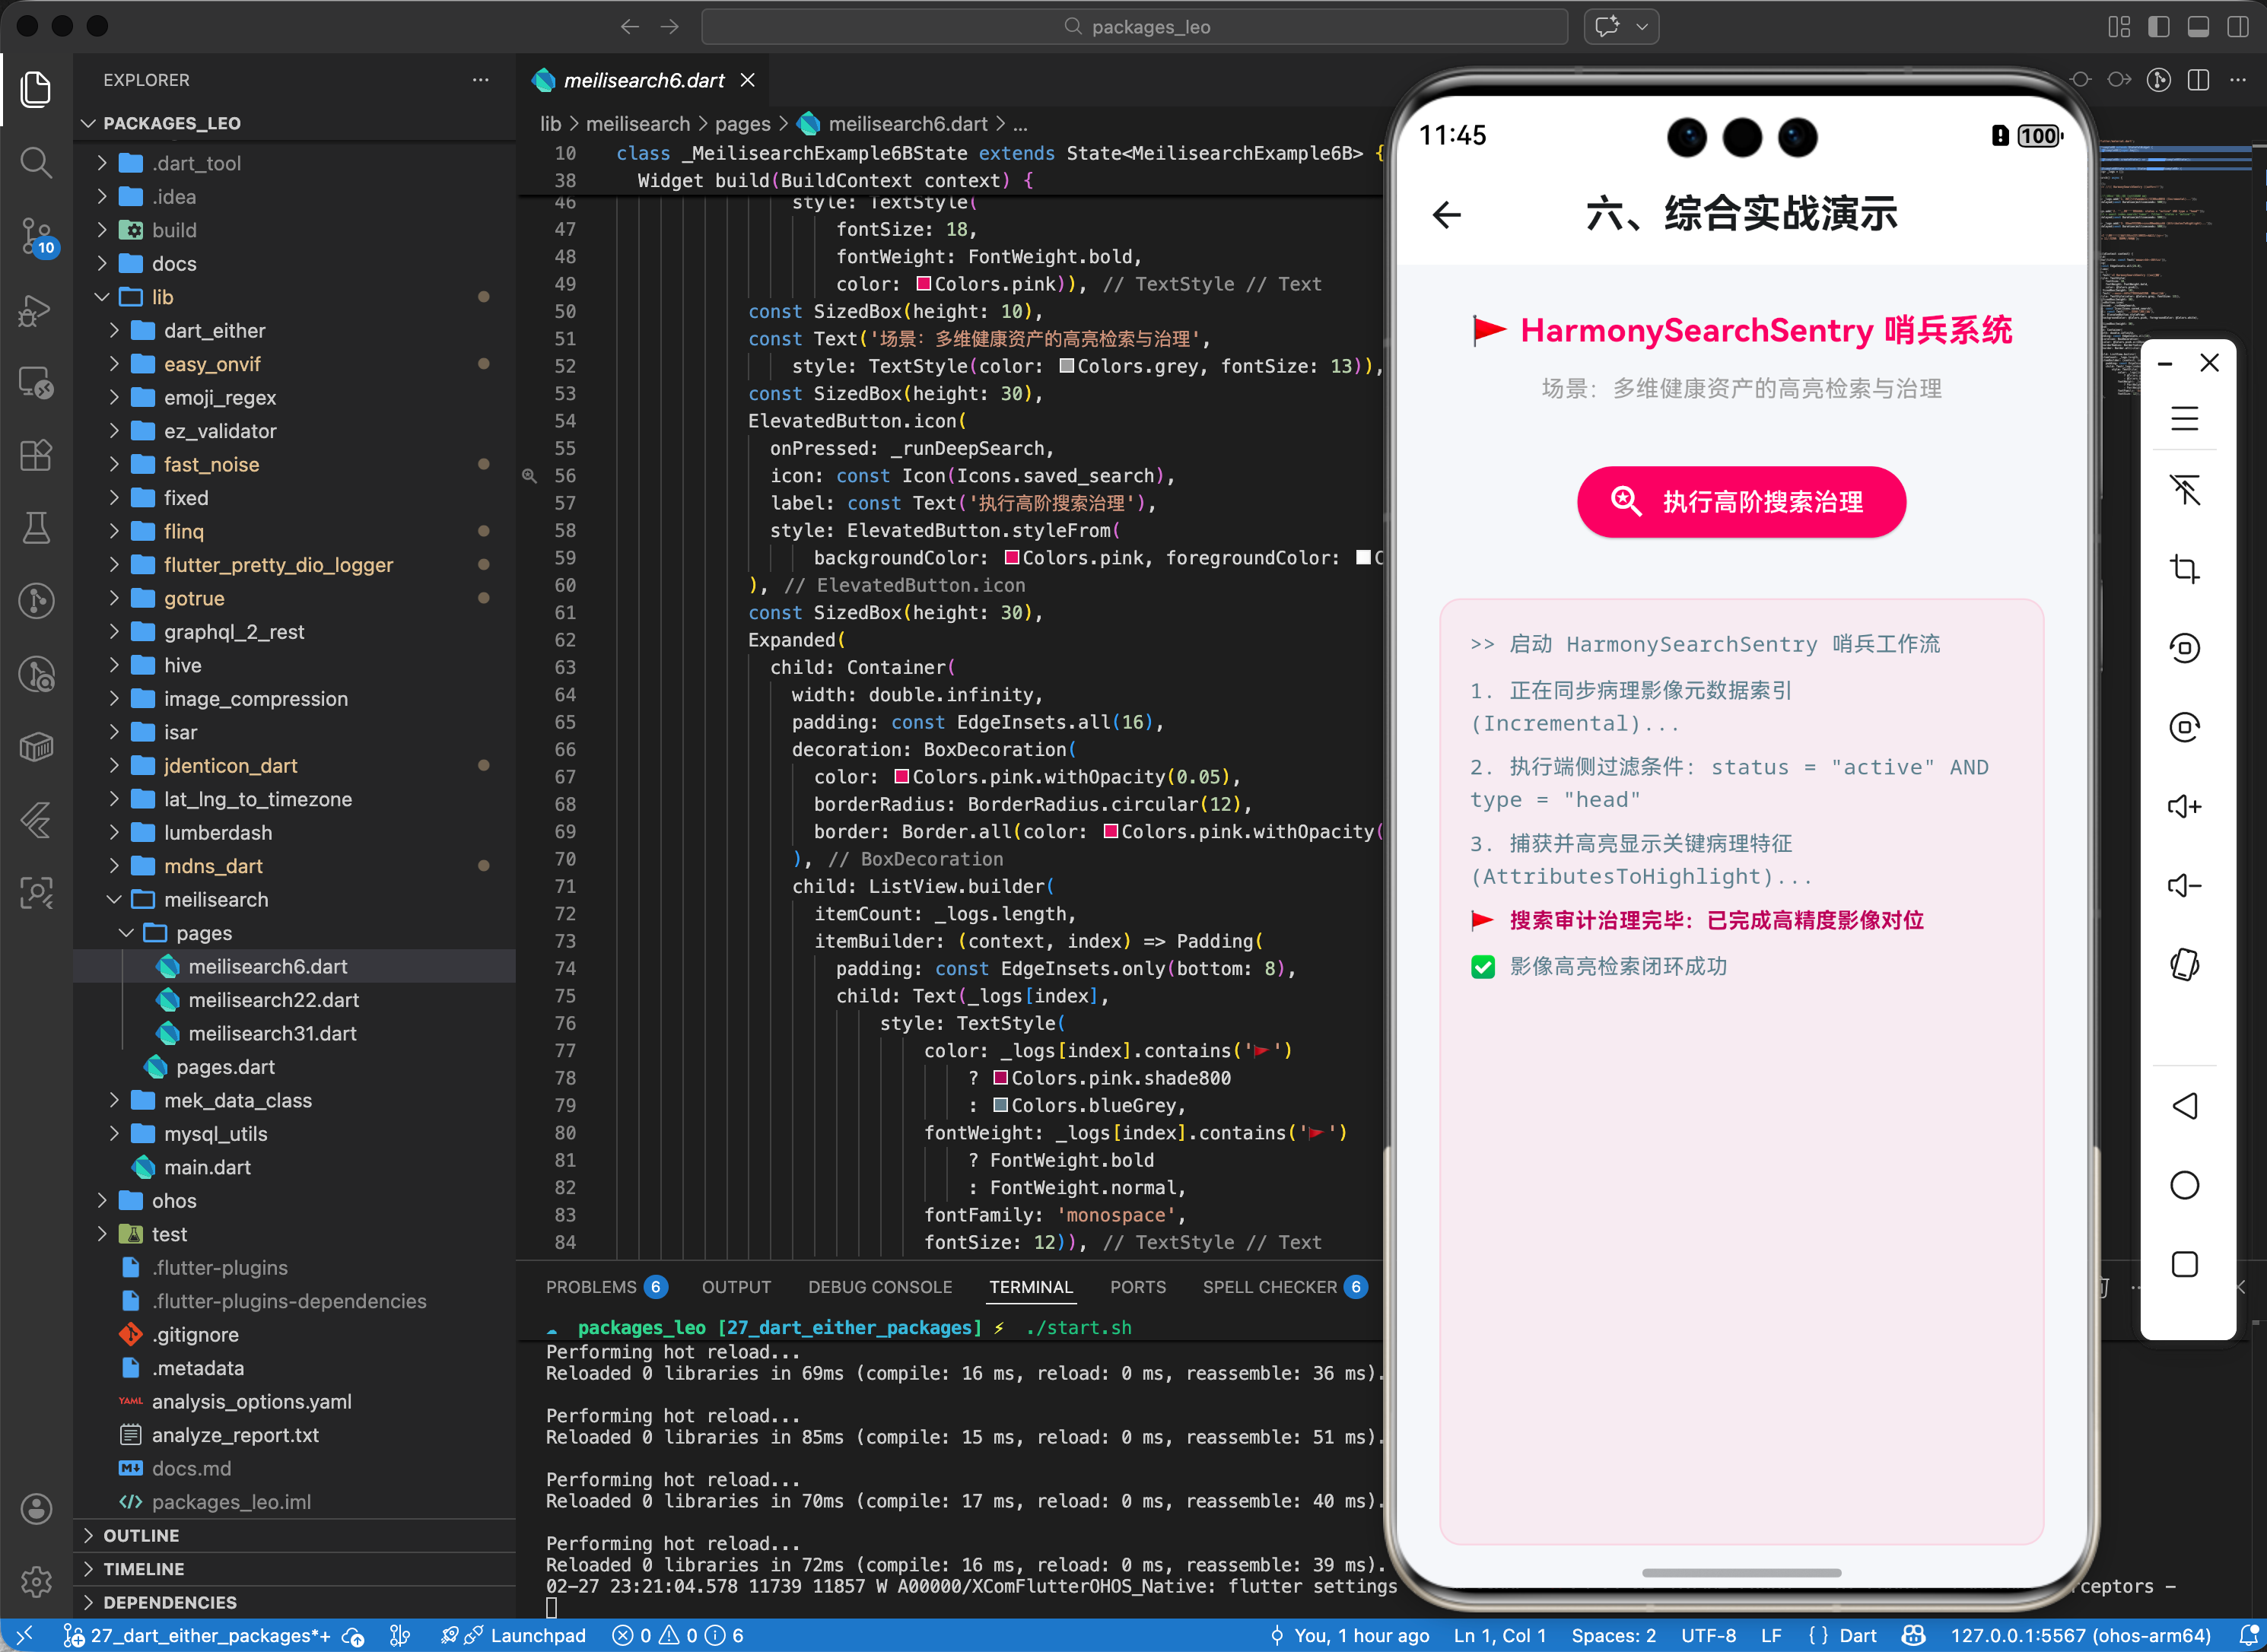2267x1652 pixels.
Task: Open the Extensions view
Action: pos(36,456)
